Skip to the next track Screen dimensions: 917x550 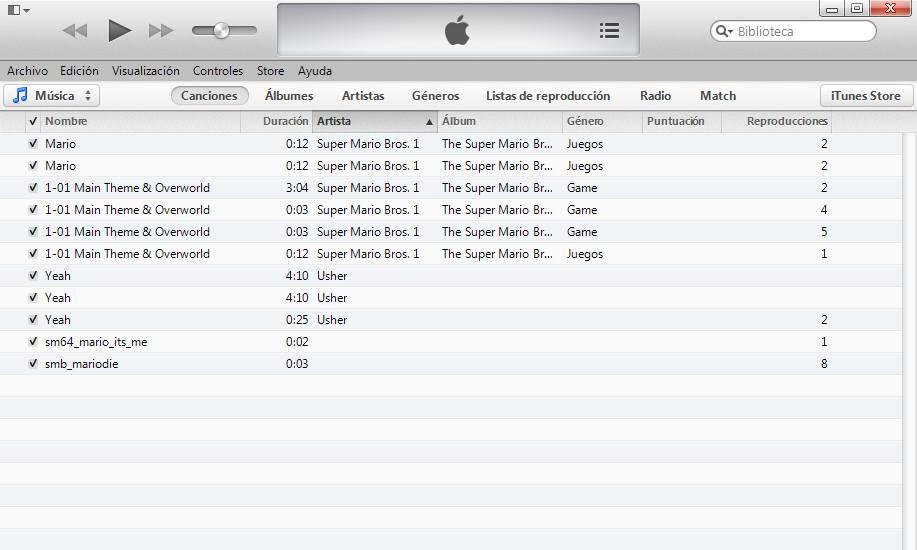(161, 30)
